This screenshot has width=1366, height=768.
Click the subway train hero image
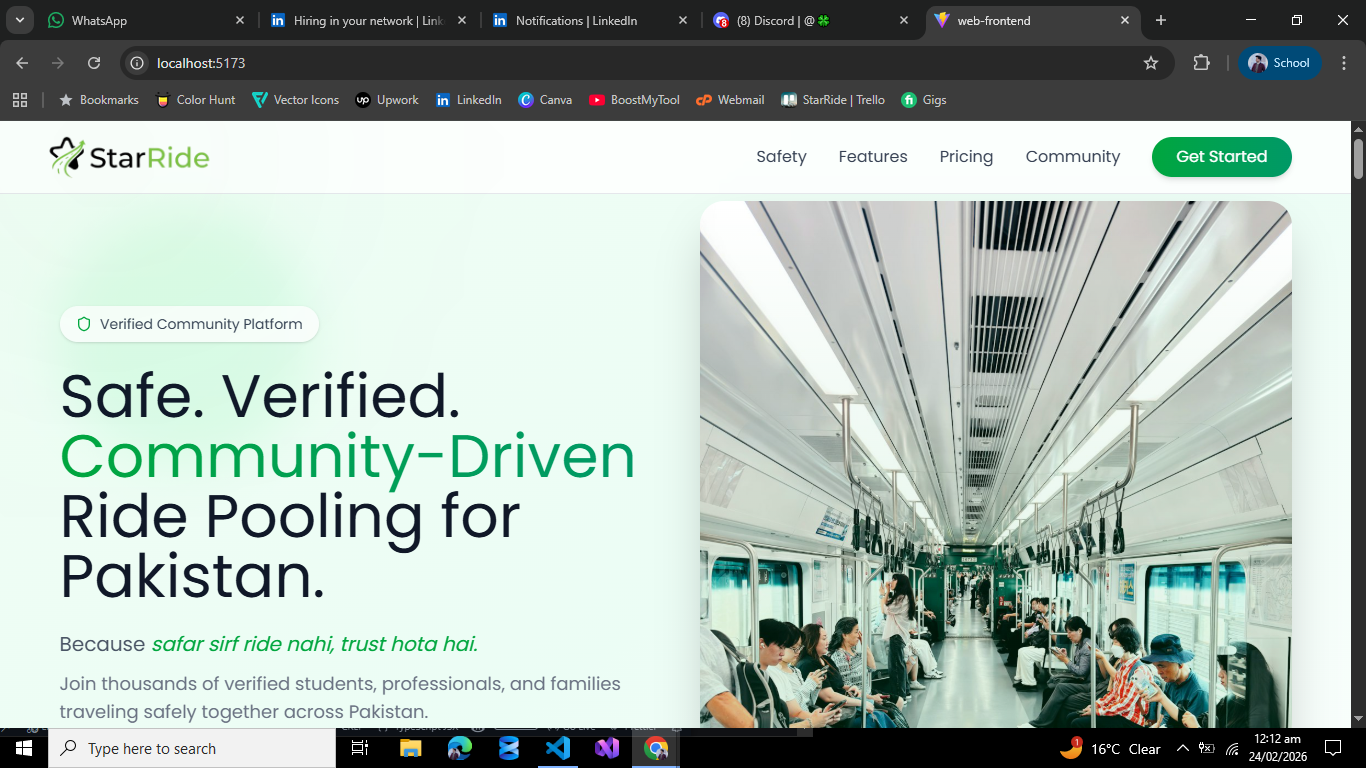pyautogui.click(x=996, y=464)
